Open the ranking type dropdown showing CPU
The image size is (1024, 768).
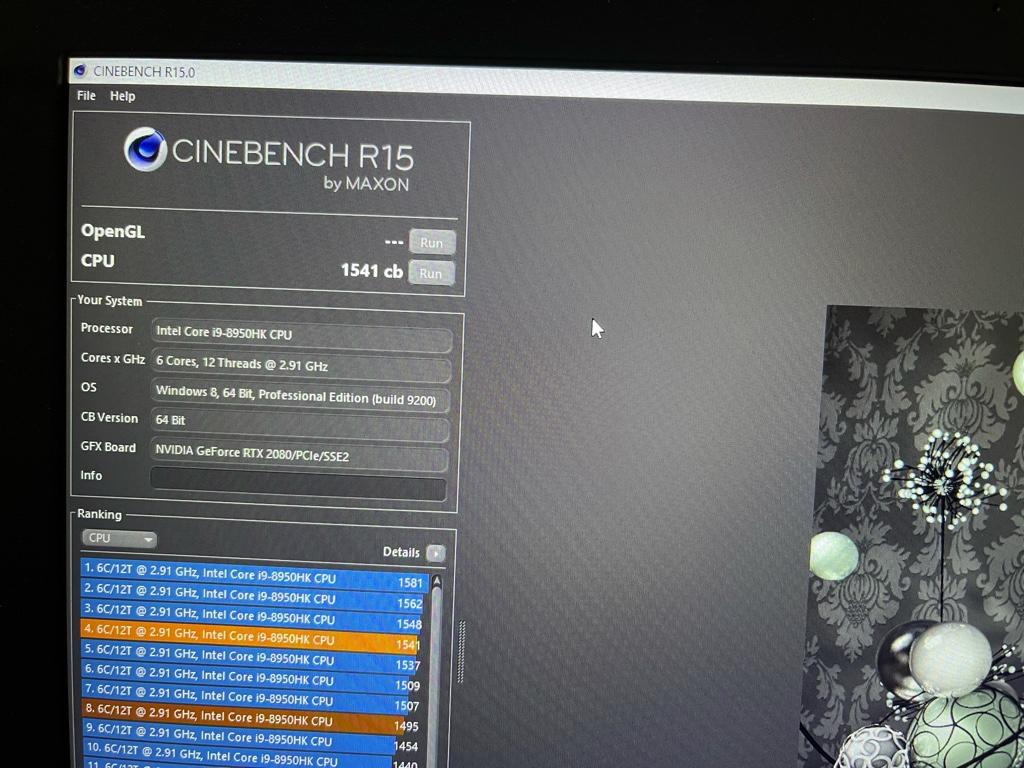119,538
